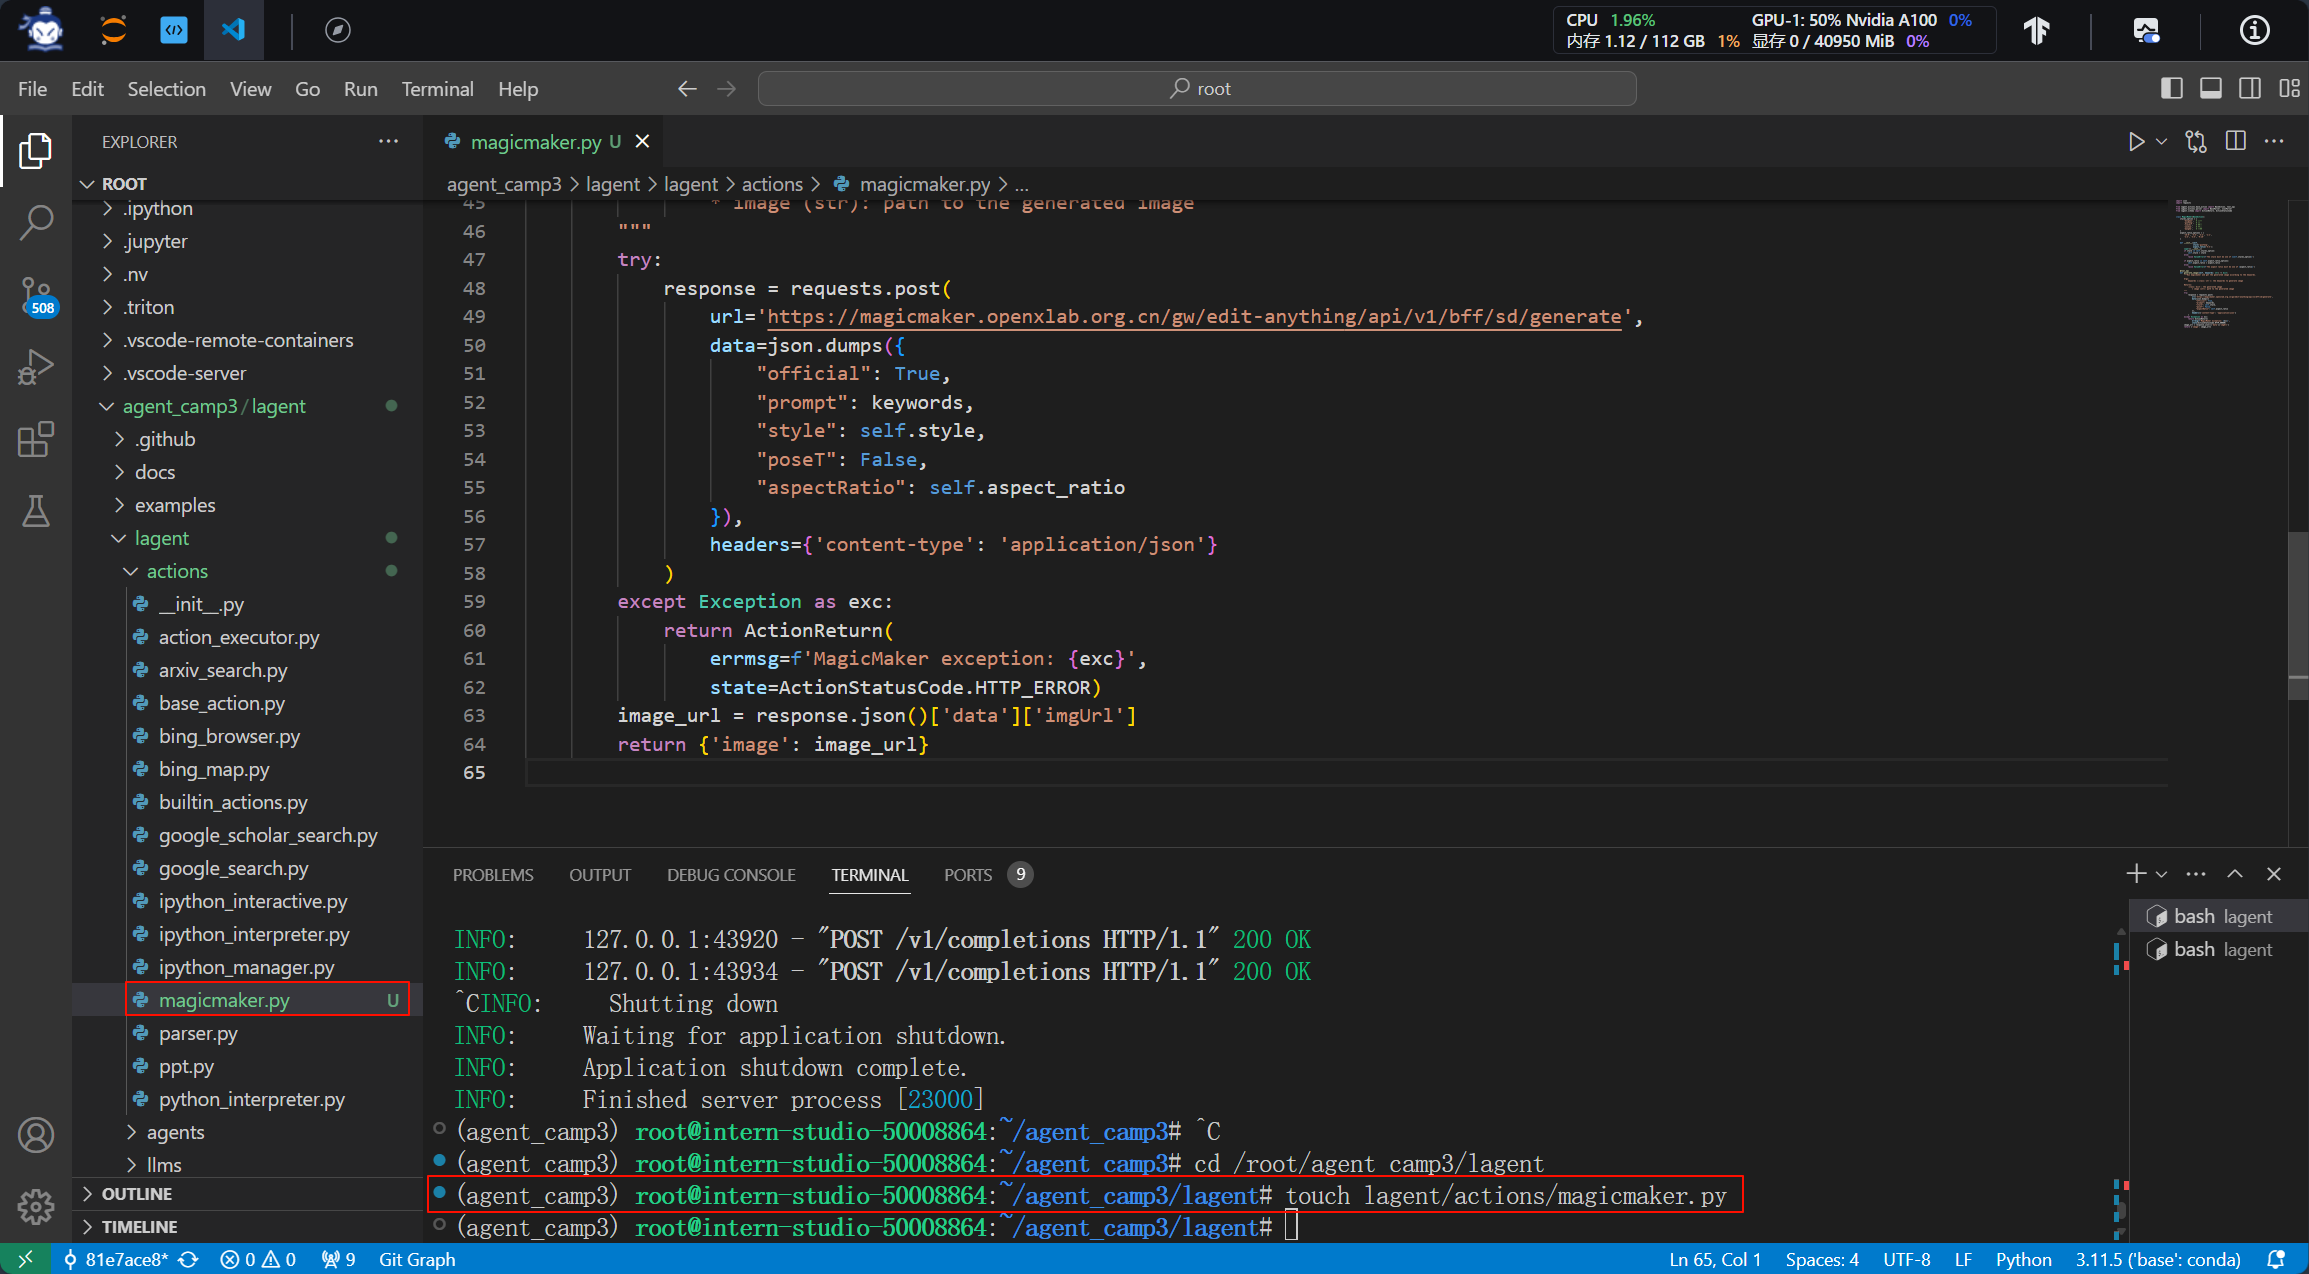Click the Run Python File play button
The width and height of the screenshot is (2309, 1274).
pyautogui.click(x=2135, y=142)
